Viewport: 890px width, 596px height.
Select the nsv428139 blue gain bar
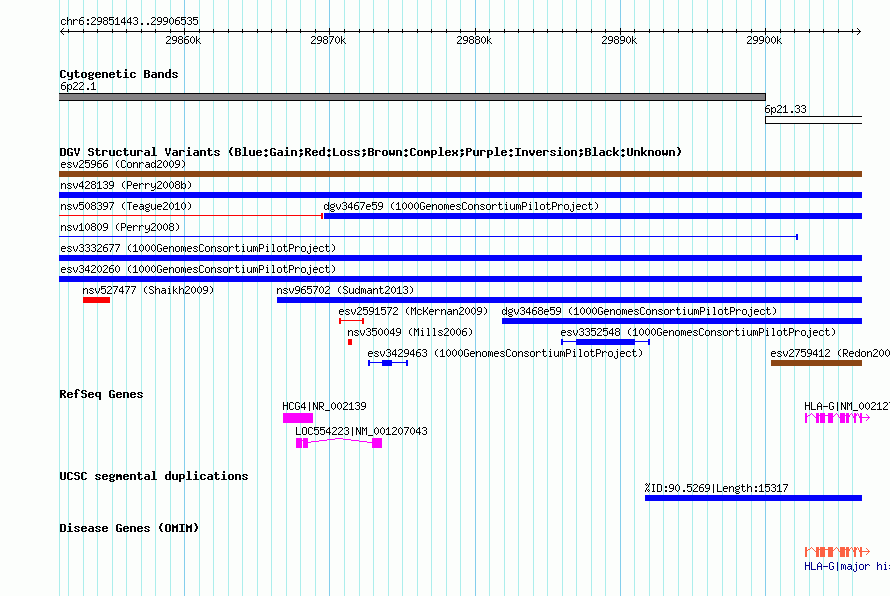point(460,195)
